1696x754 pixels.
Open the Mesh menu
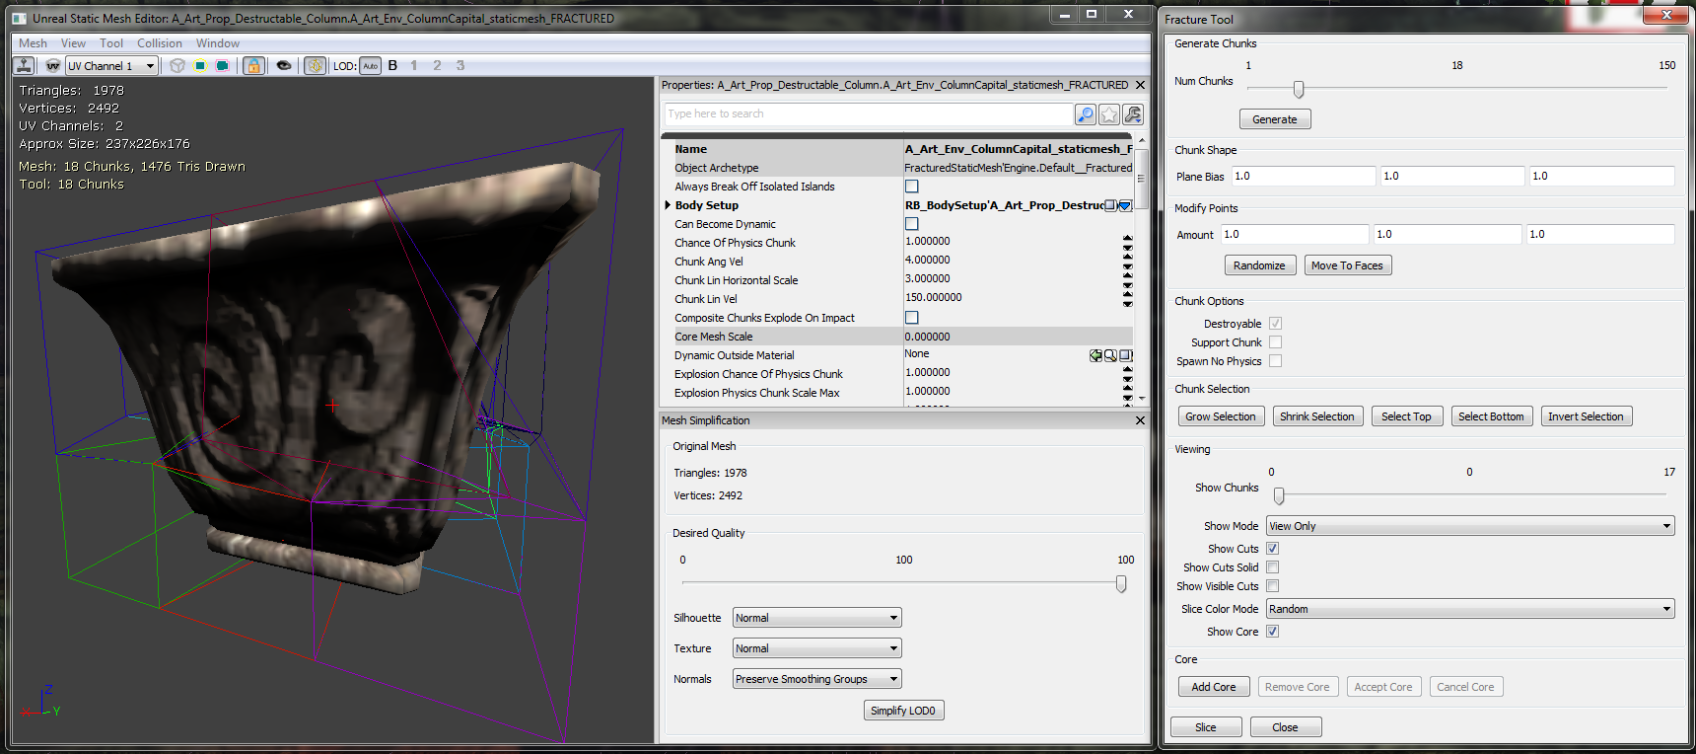click(x=32, y=43)
